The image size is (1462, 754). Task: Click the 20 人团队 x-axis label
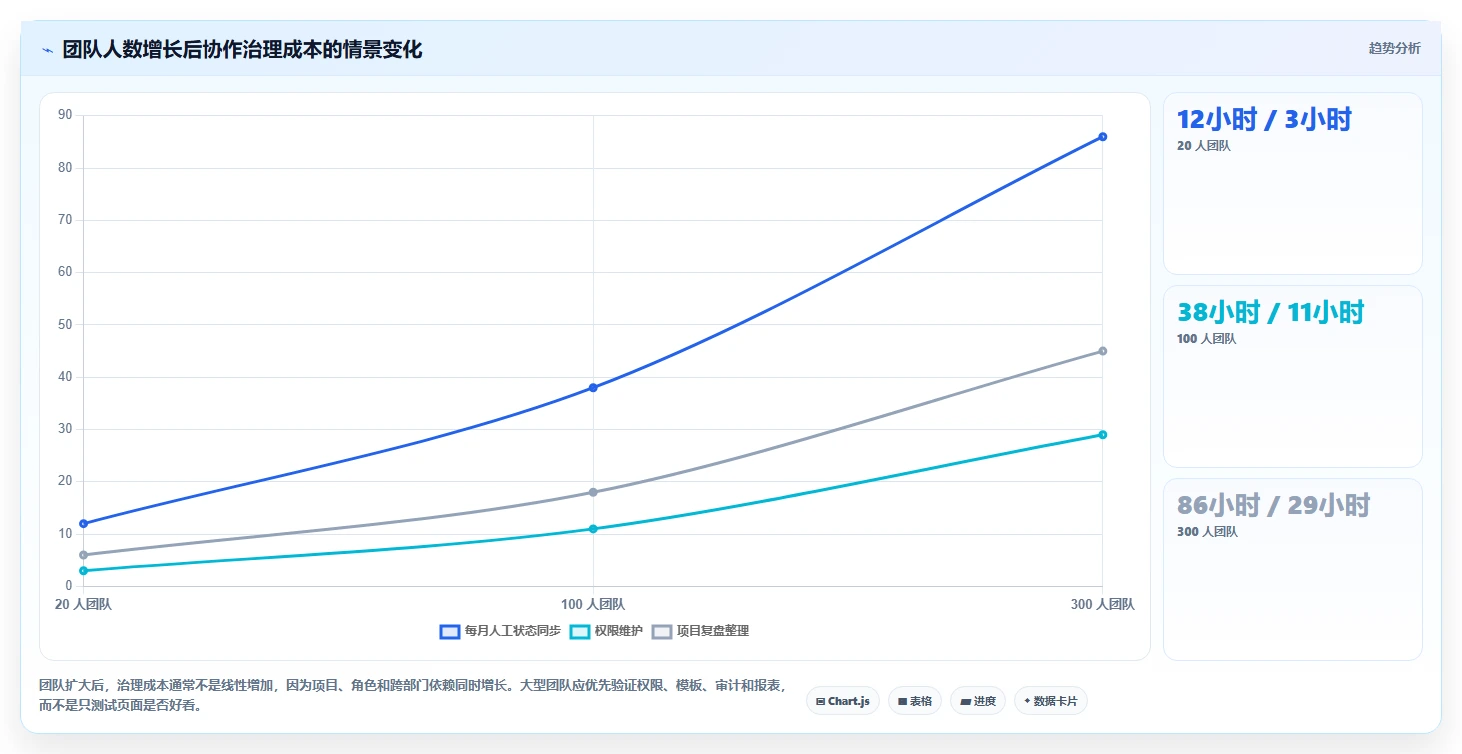click(x=83, y=605)
